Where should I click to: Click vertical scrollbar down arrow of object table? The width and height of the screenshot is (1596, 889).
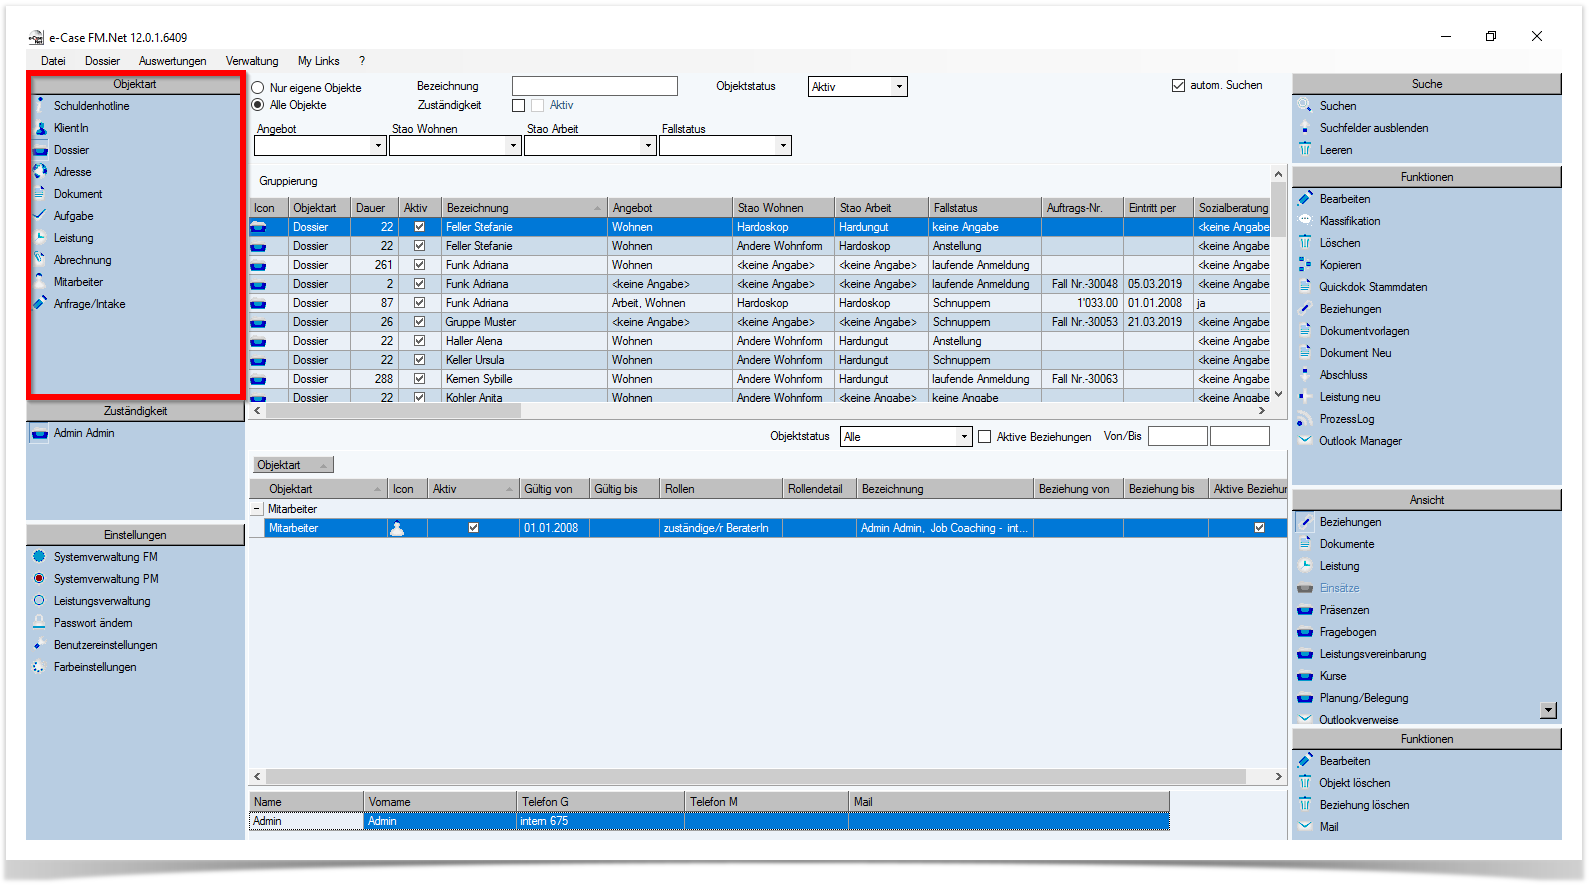point(1278,394)
